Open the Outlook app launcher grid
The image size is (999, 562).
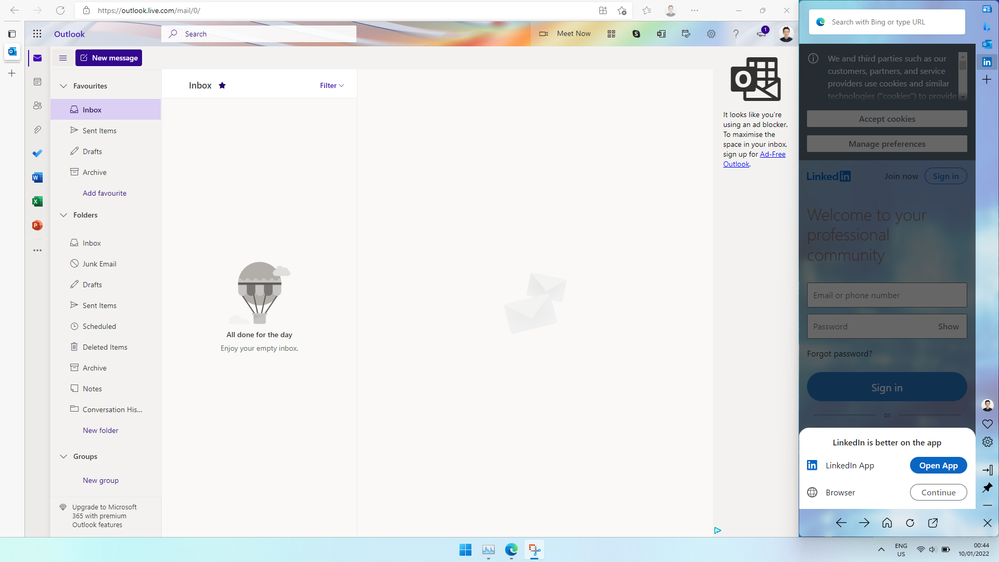(37, 34)
